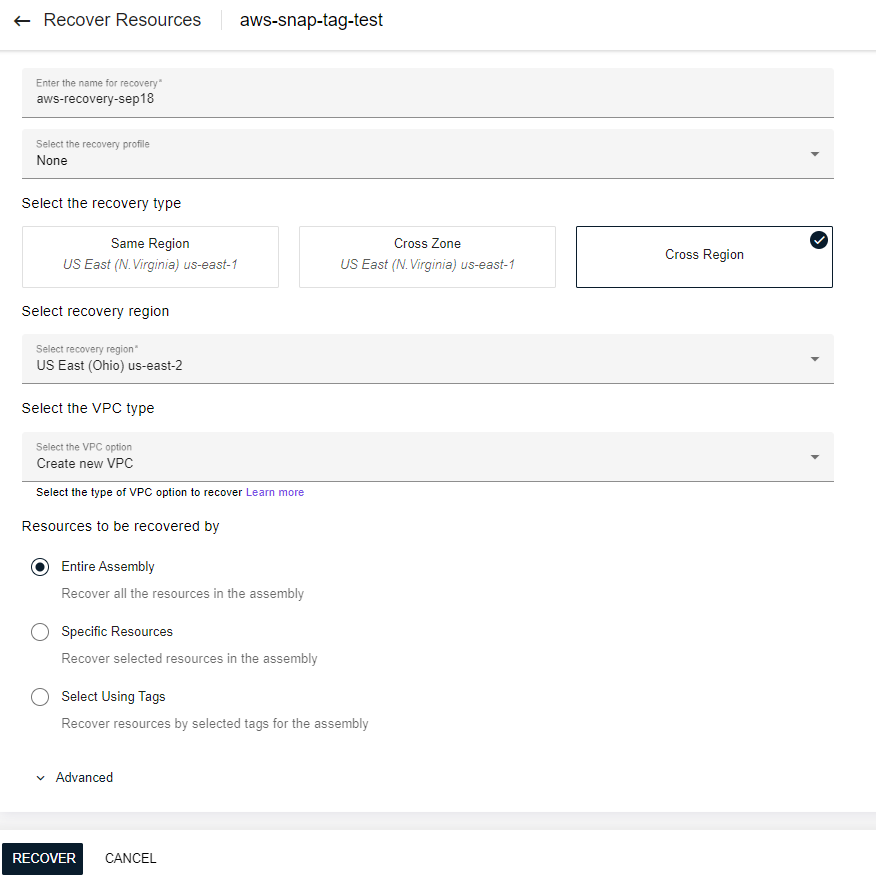The image size is (876, 880).
Task: Click the VPC option dropdown arrow
Action: click(814, 457)
